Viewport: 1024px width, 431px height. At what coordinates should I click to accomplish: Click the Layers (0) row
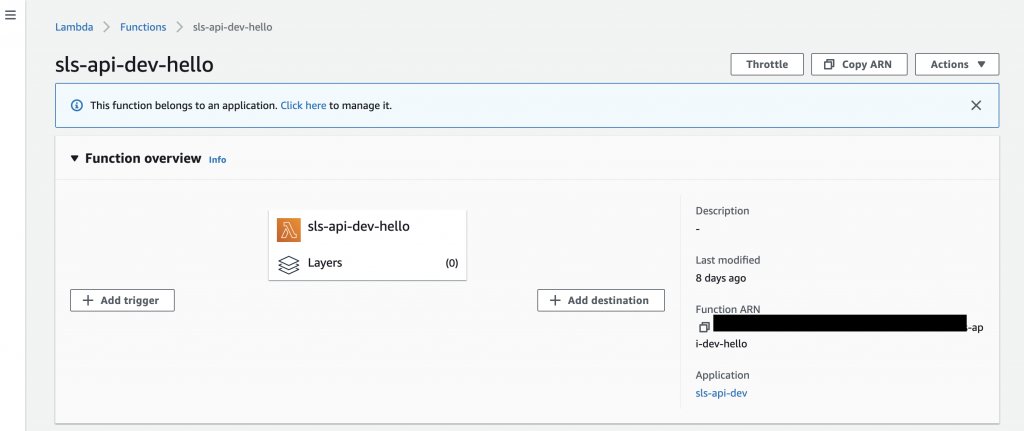(x=367, y=264)
